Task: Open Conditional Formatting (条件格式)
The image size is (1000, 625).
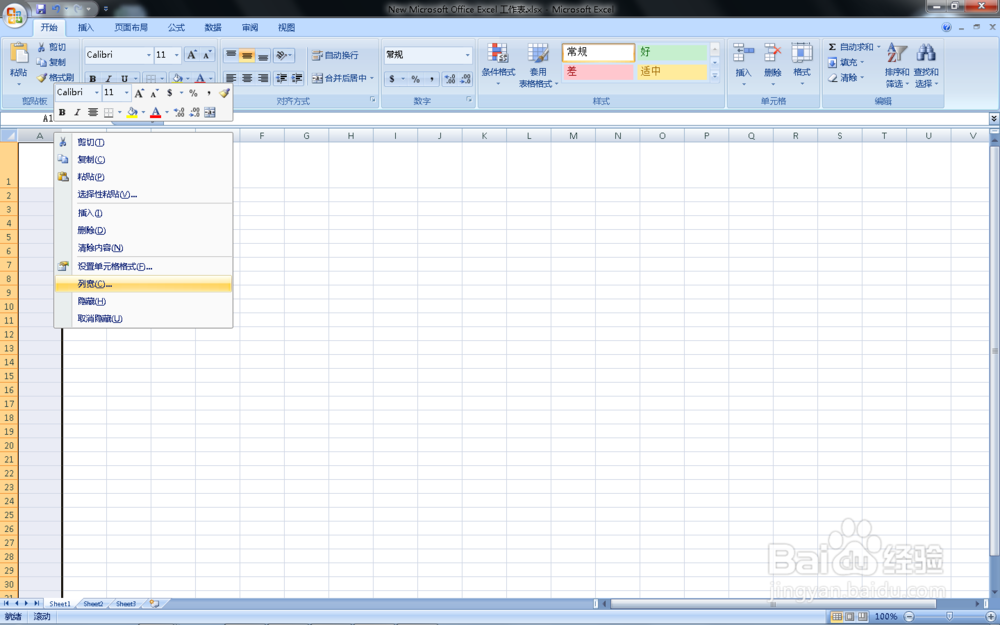Action: 498,64
